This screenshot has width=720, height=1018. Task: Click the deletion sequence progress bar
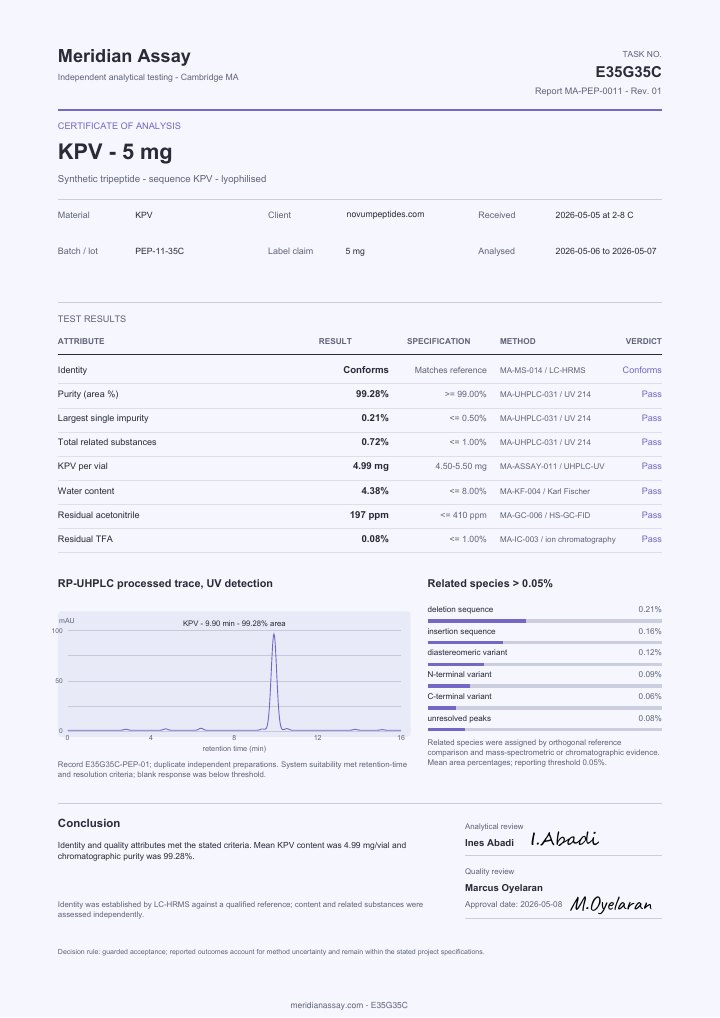click(x=545, y=621)
